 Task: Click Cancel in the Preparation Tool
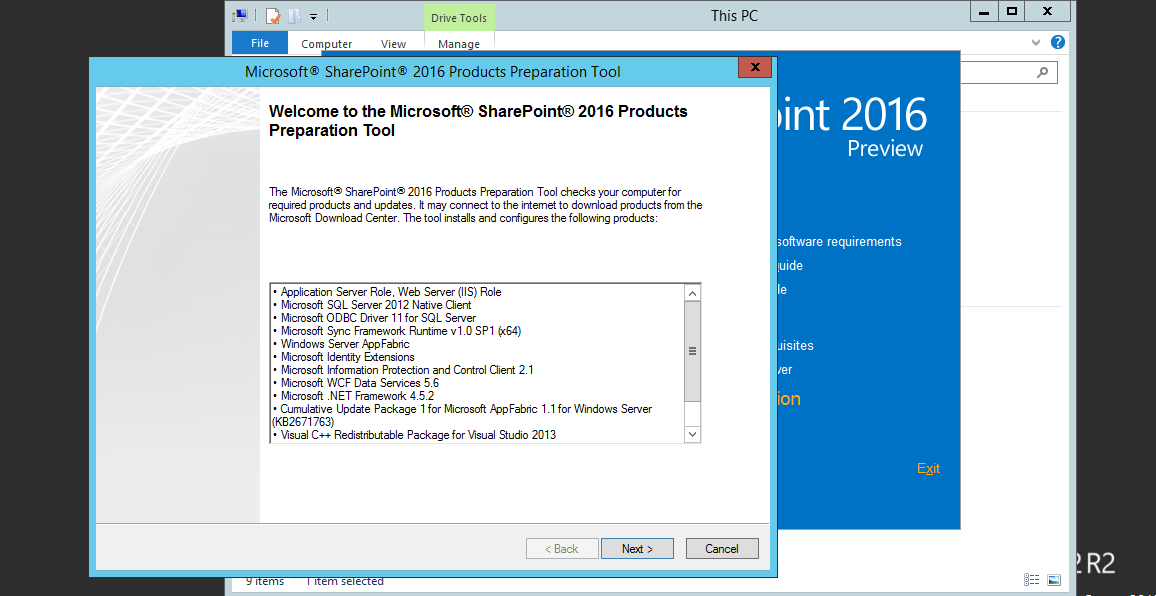pyautogui.click(x=722, y=549)
